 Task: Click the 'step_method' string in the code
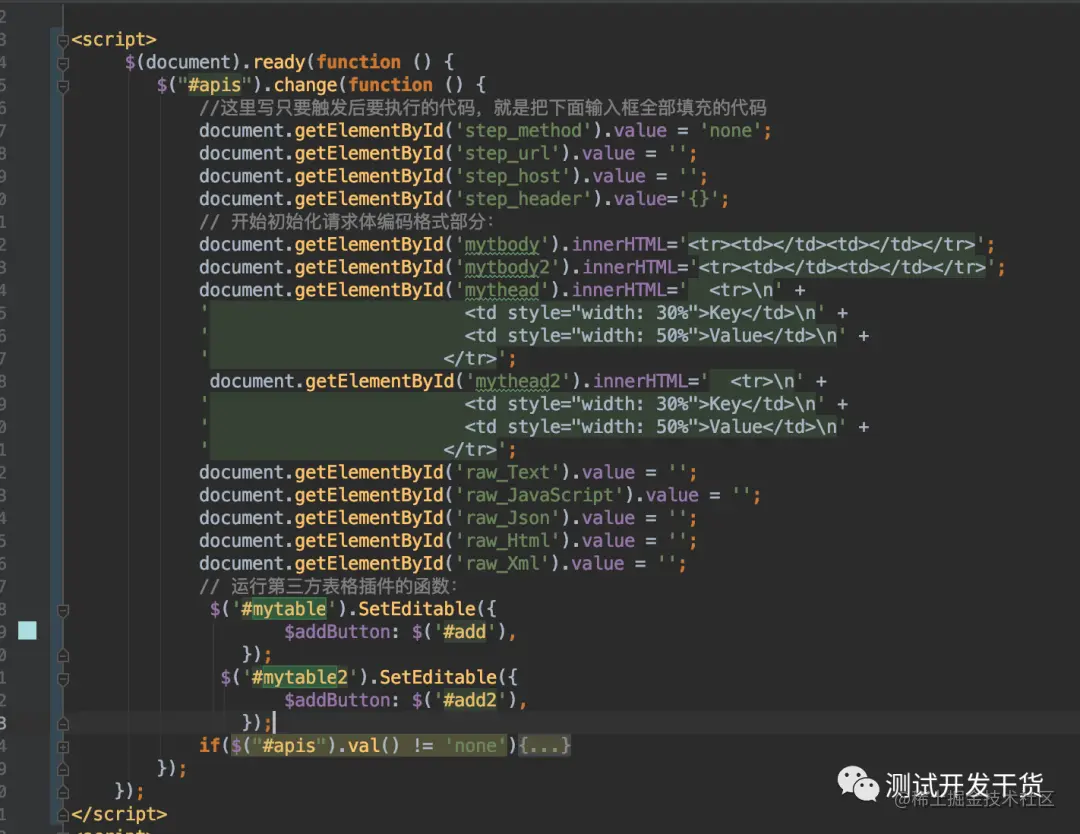coord(523,130)
